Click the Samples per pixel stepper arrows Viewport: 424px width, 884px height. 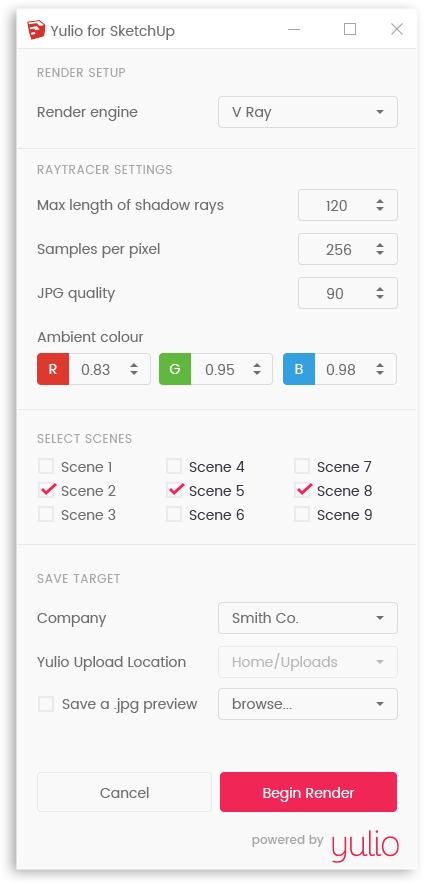(381, 249)
